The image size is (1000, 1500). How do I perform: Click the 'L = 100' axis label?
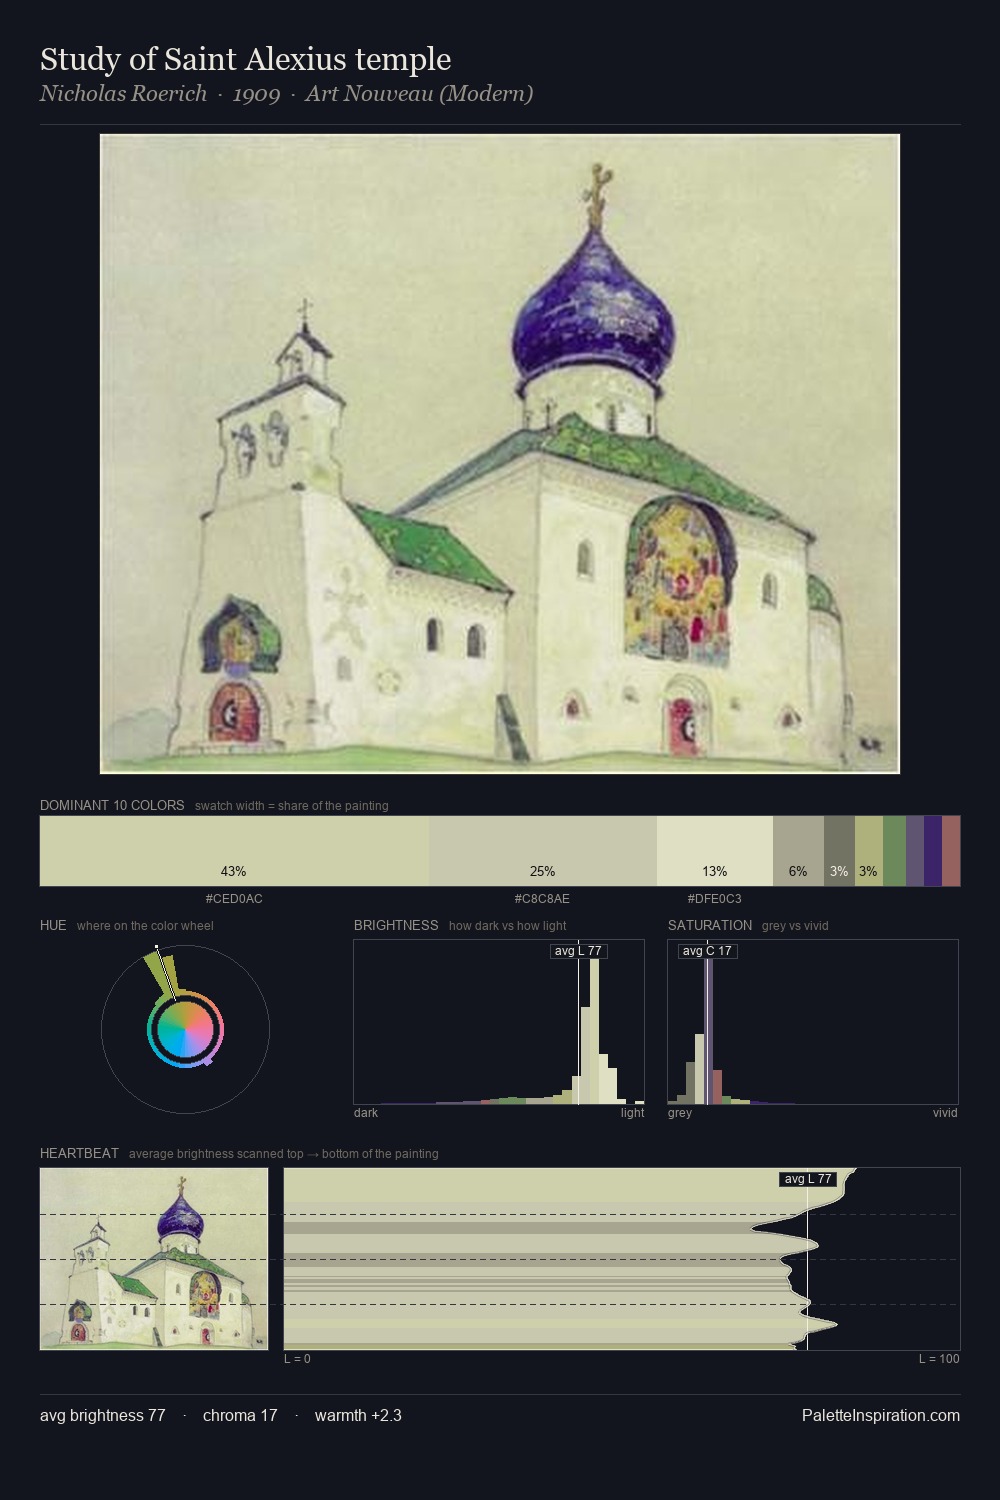[x=939, y=1358]
